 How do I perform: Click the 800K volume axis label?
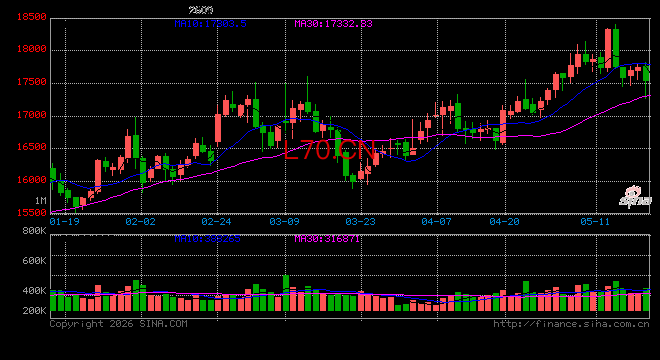click(x=35, y=231)
